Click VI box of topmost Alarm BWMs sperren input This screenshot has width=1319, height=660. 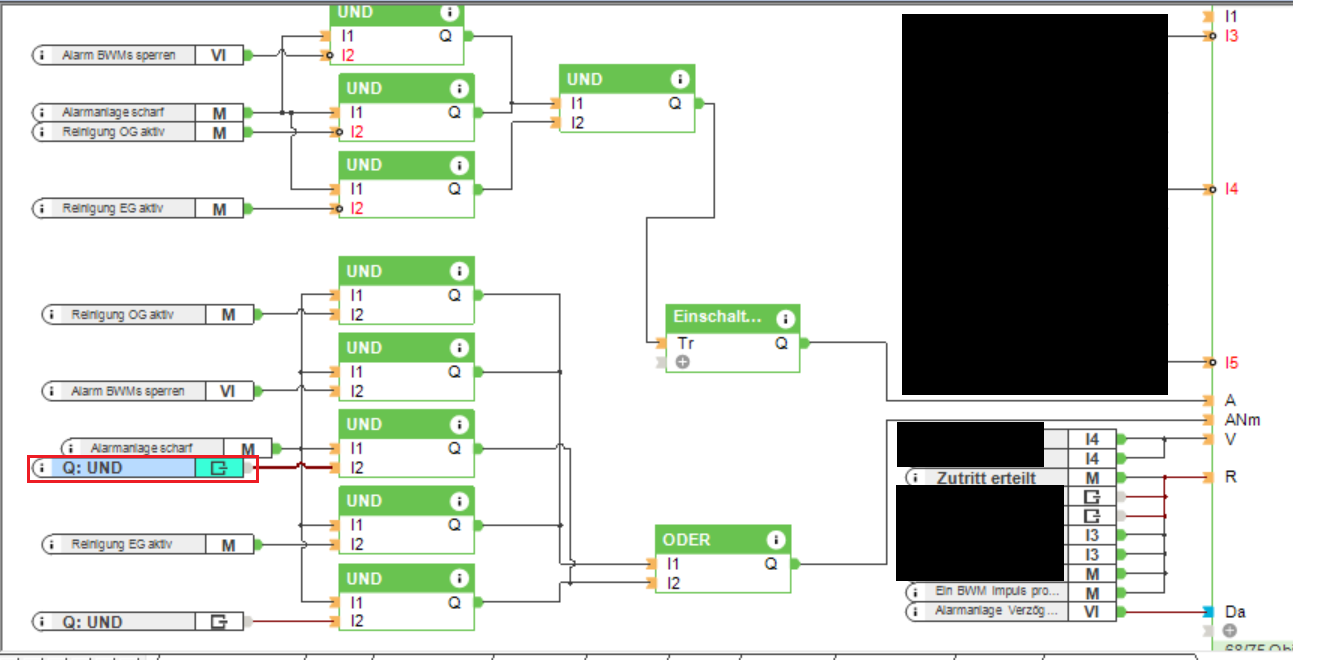(219, 55)
